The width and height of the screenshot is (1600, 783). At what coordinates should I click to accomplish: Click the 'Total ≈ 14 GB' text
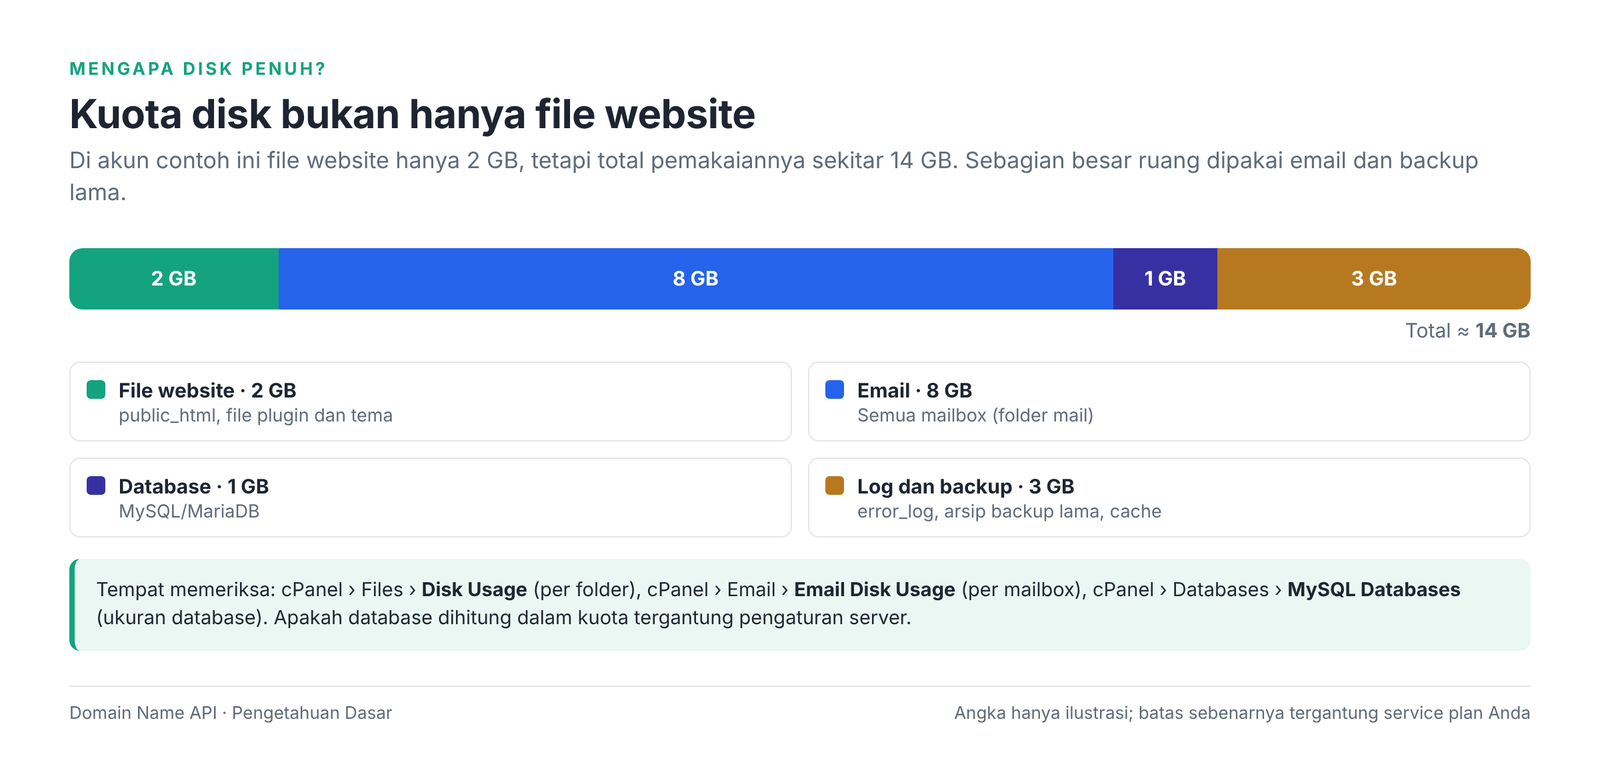1467,331
